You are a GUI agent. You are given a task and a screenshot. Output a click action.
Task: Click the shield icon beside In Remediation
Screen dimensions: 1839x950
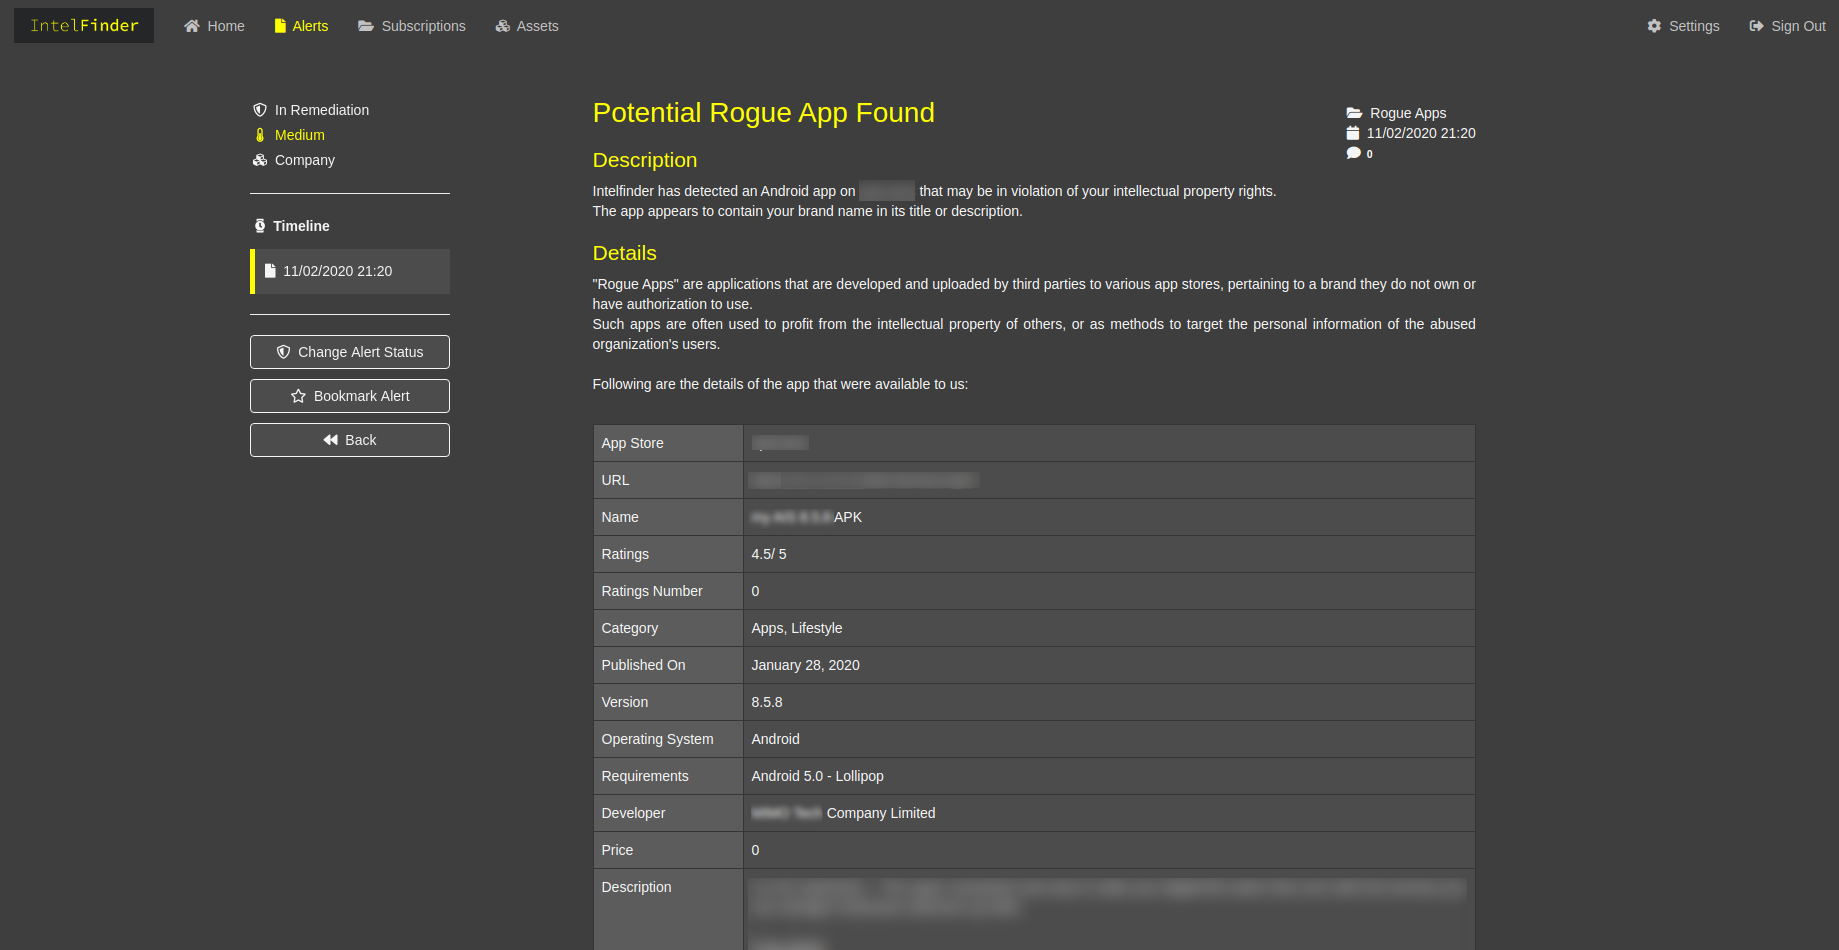pyautogui.click(x=260, y=110)
